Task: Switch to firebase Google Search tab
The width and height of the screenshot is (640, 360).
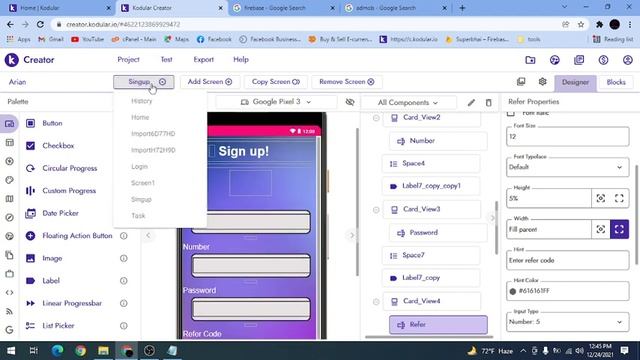Action: [283, 8]
